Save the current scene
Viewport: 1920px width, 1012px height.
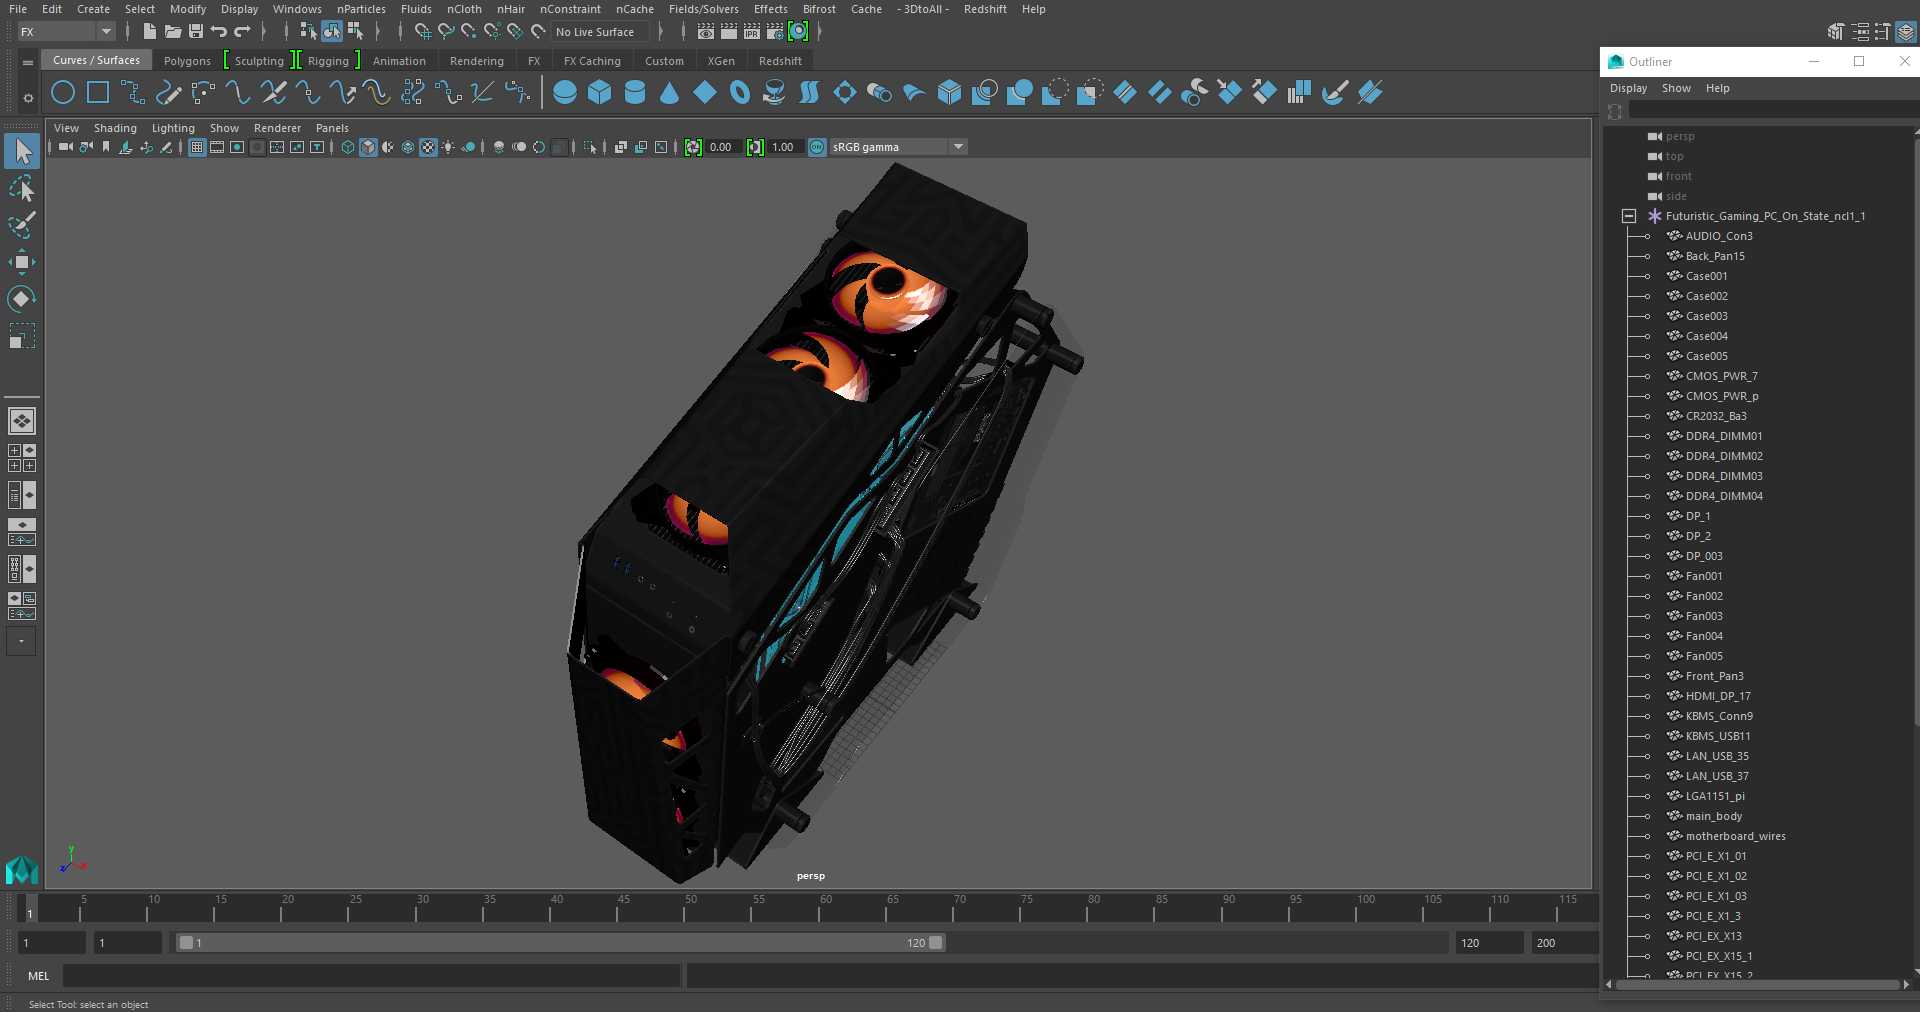pyautogui.click(x=196, y=32)
